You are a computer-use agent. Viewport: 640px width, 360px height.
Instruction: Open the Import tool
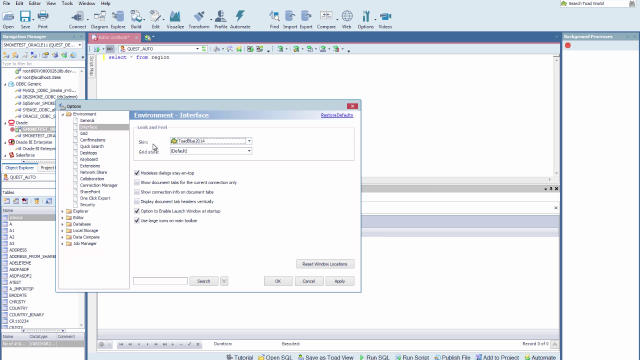[x=290, y=19]
